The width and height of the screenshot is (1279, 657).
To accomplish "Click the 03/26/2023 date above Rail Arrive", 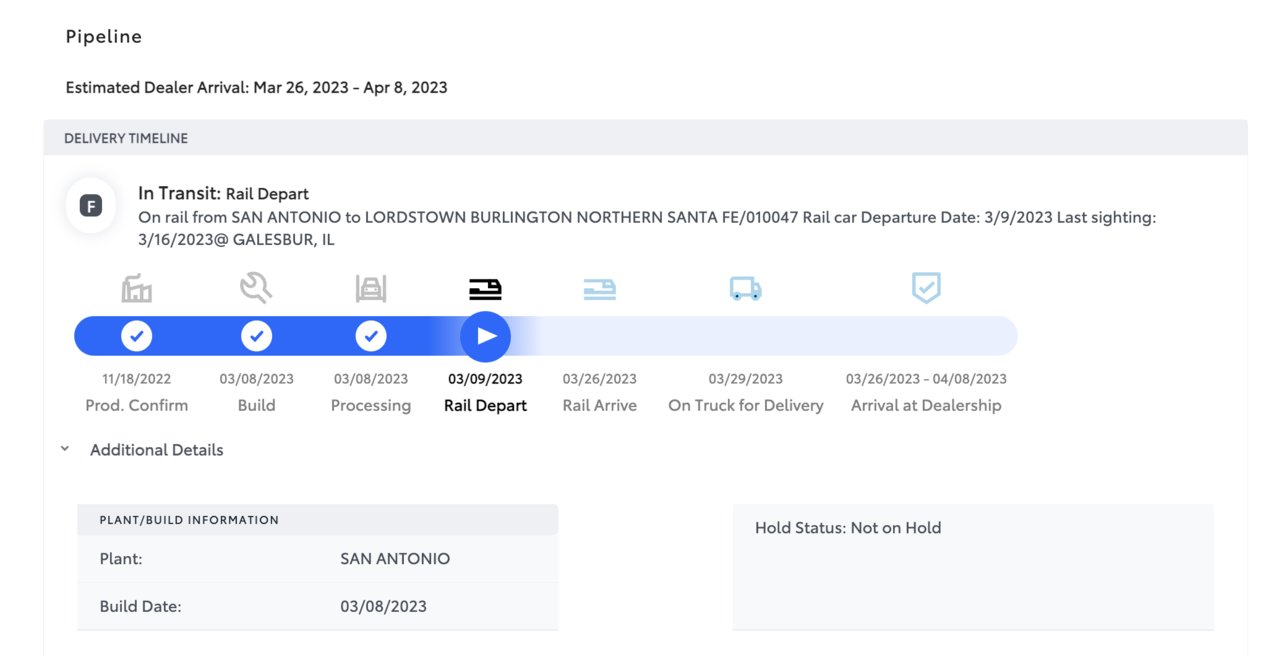I will 600,379.
